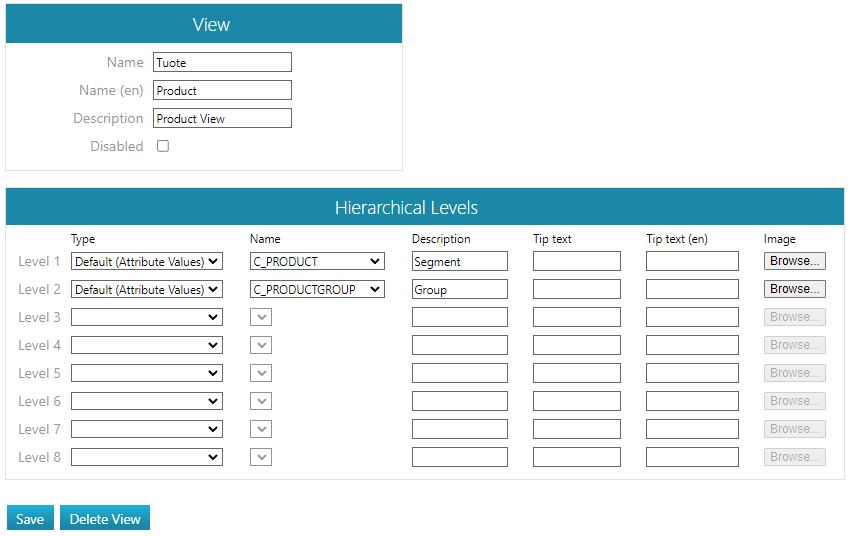Open Level 1 Type dropdown
Screen dimensions: 850x536
[147, 261]
